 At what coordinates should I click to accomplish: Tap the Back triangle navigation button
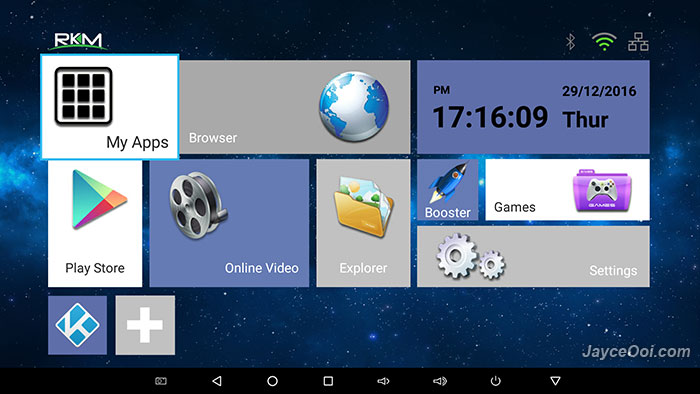(217, 381)
